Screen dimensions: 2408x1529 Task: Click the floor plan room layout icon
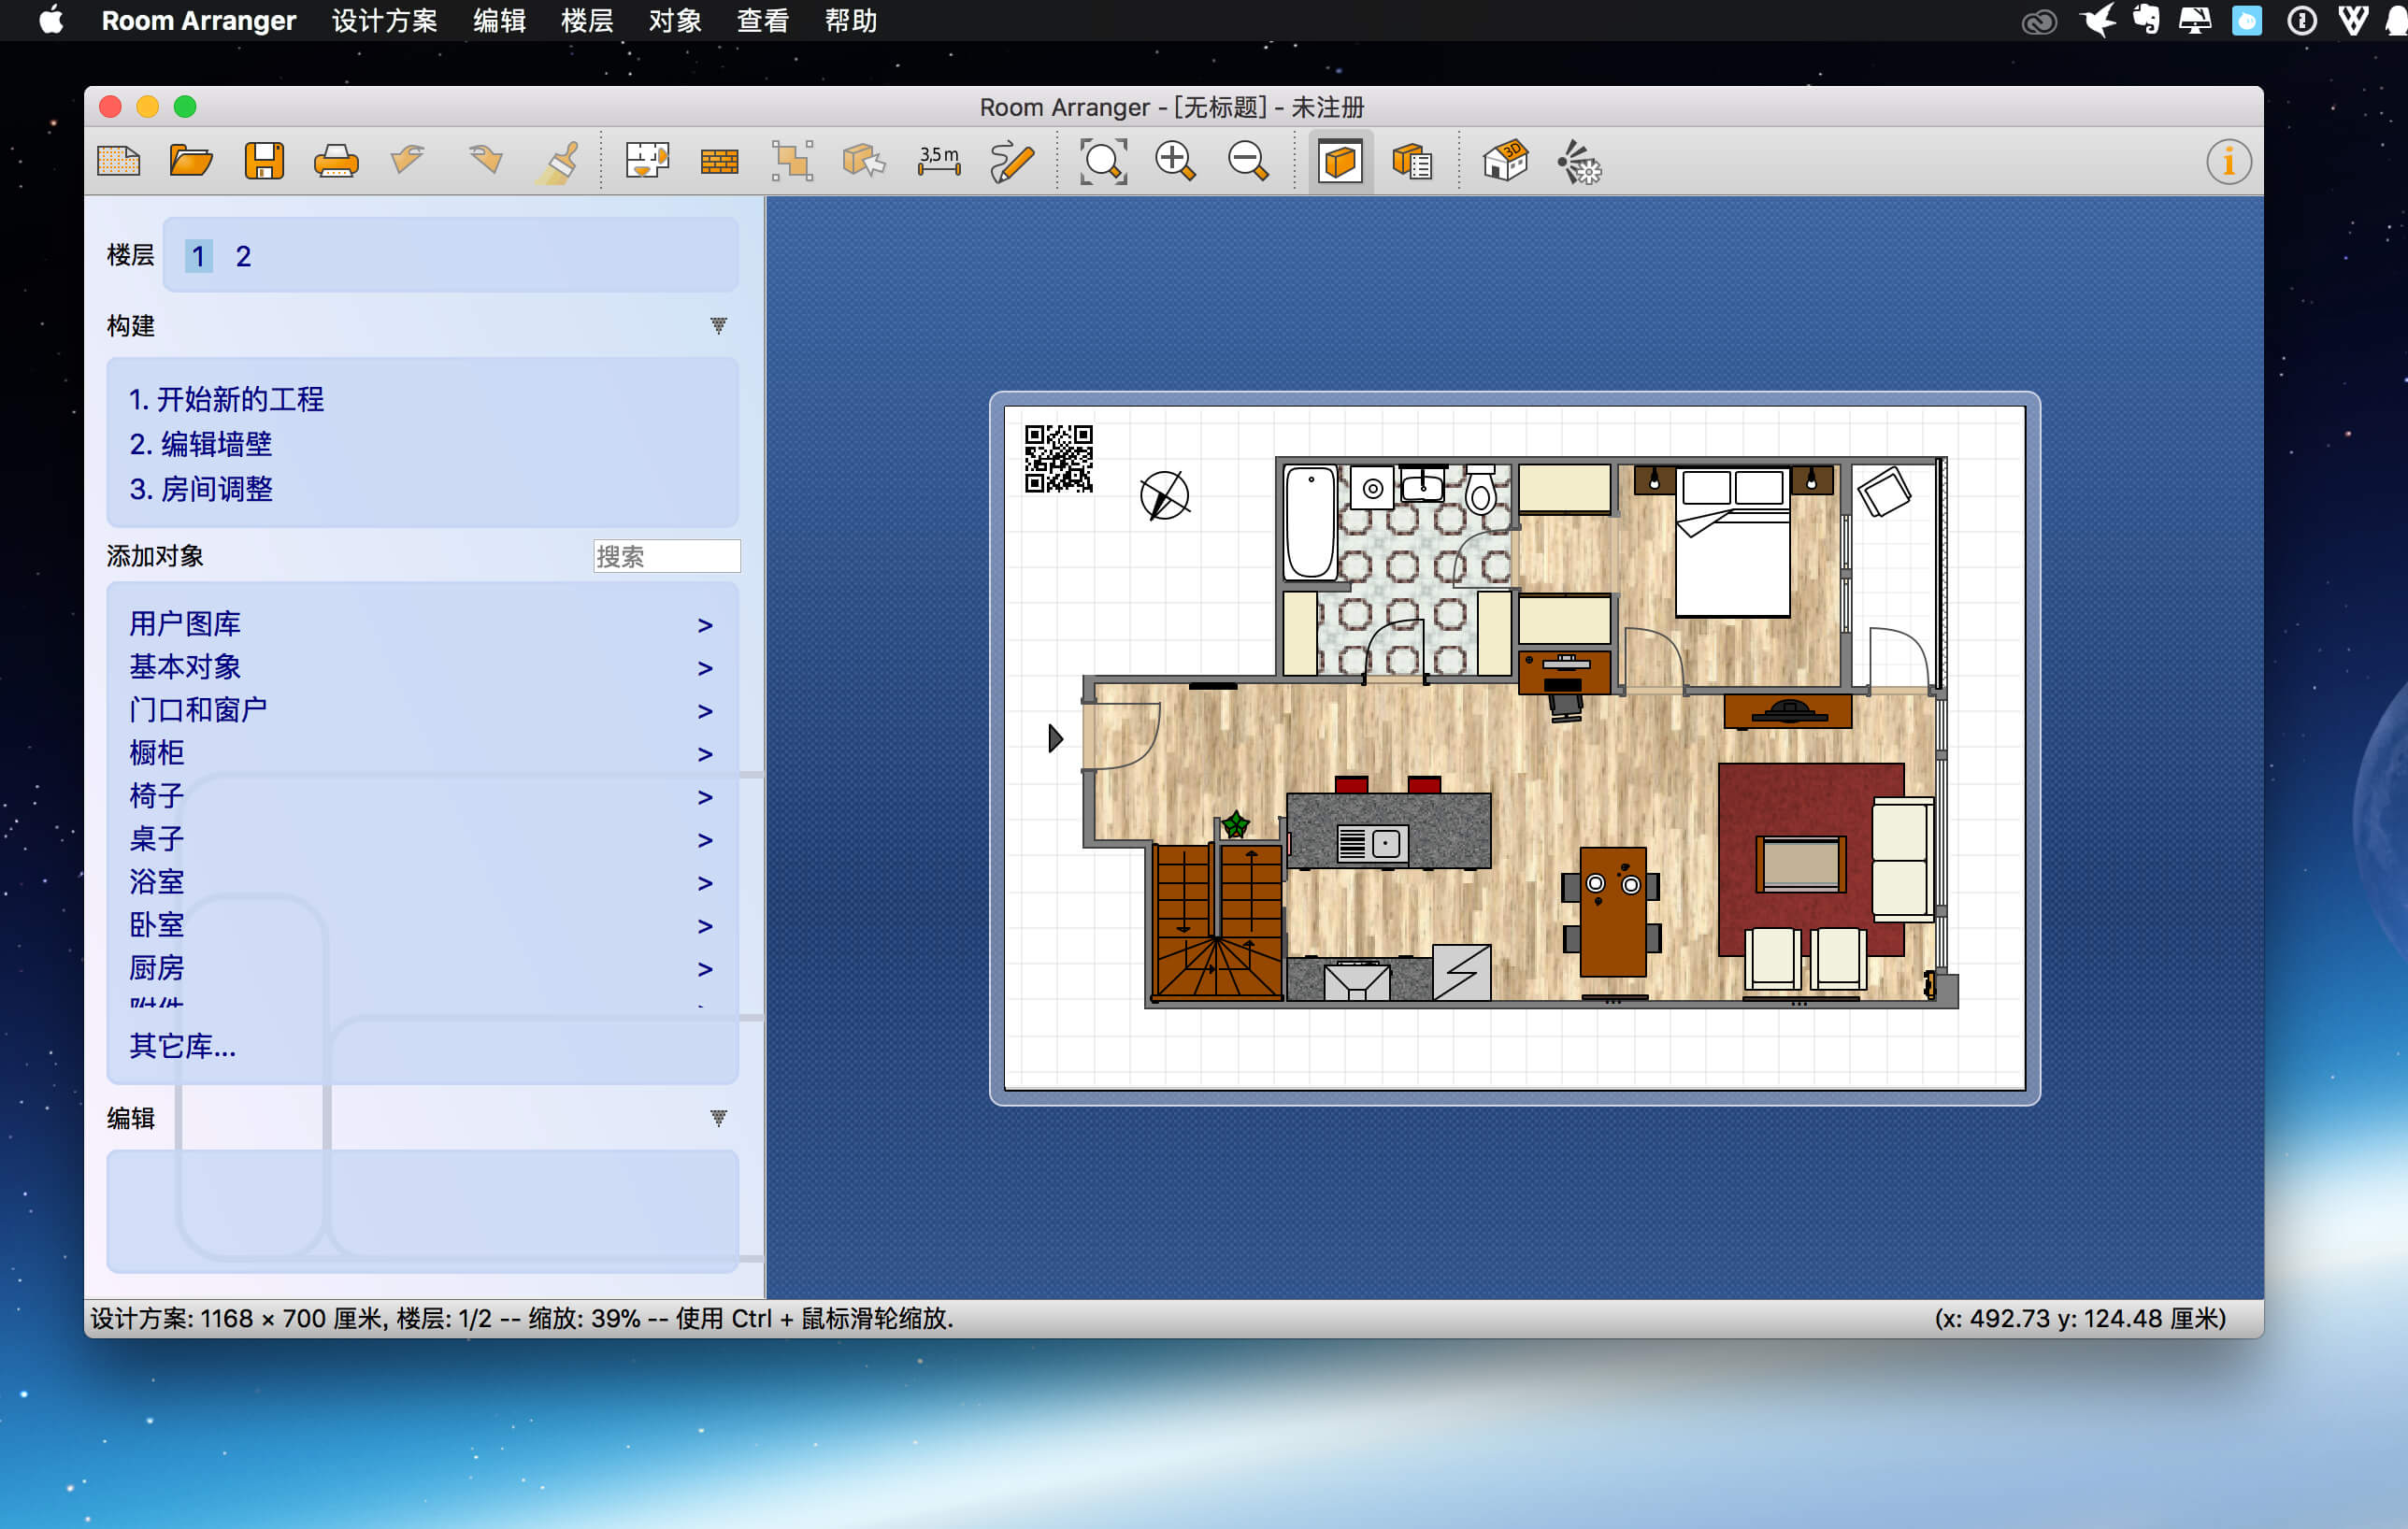(647, 161)
